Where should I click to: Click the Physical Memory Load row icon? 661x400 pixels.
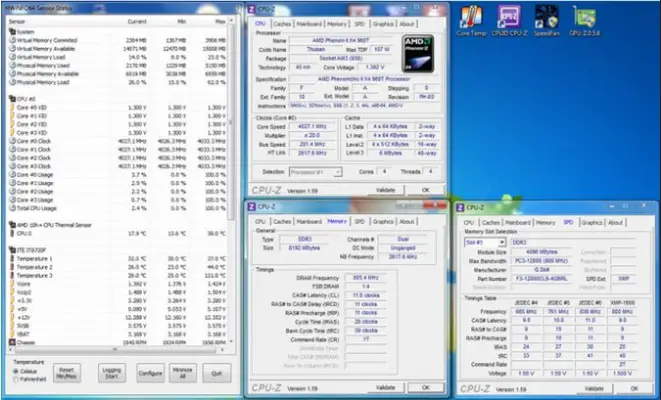pos(12,82)
